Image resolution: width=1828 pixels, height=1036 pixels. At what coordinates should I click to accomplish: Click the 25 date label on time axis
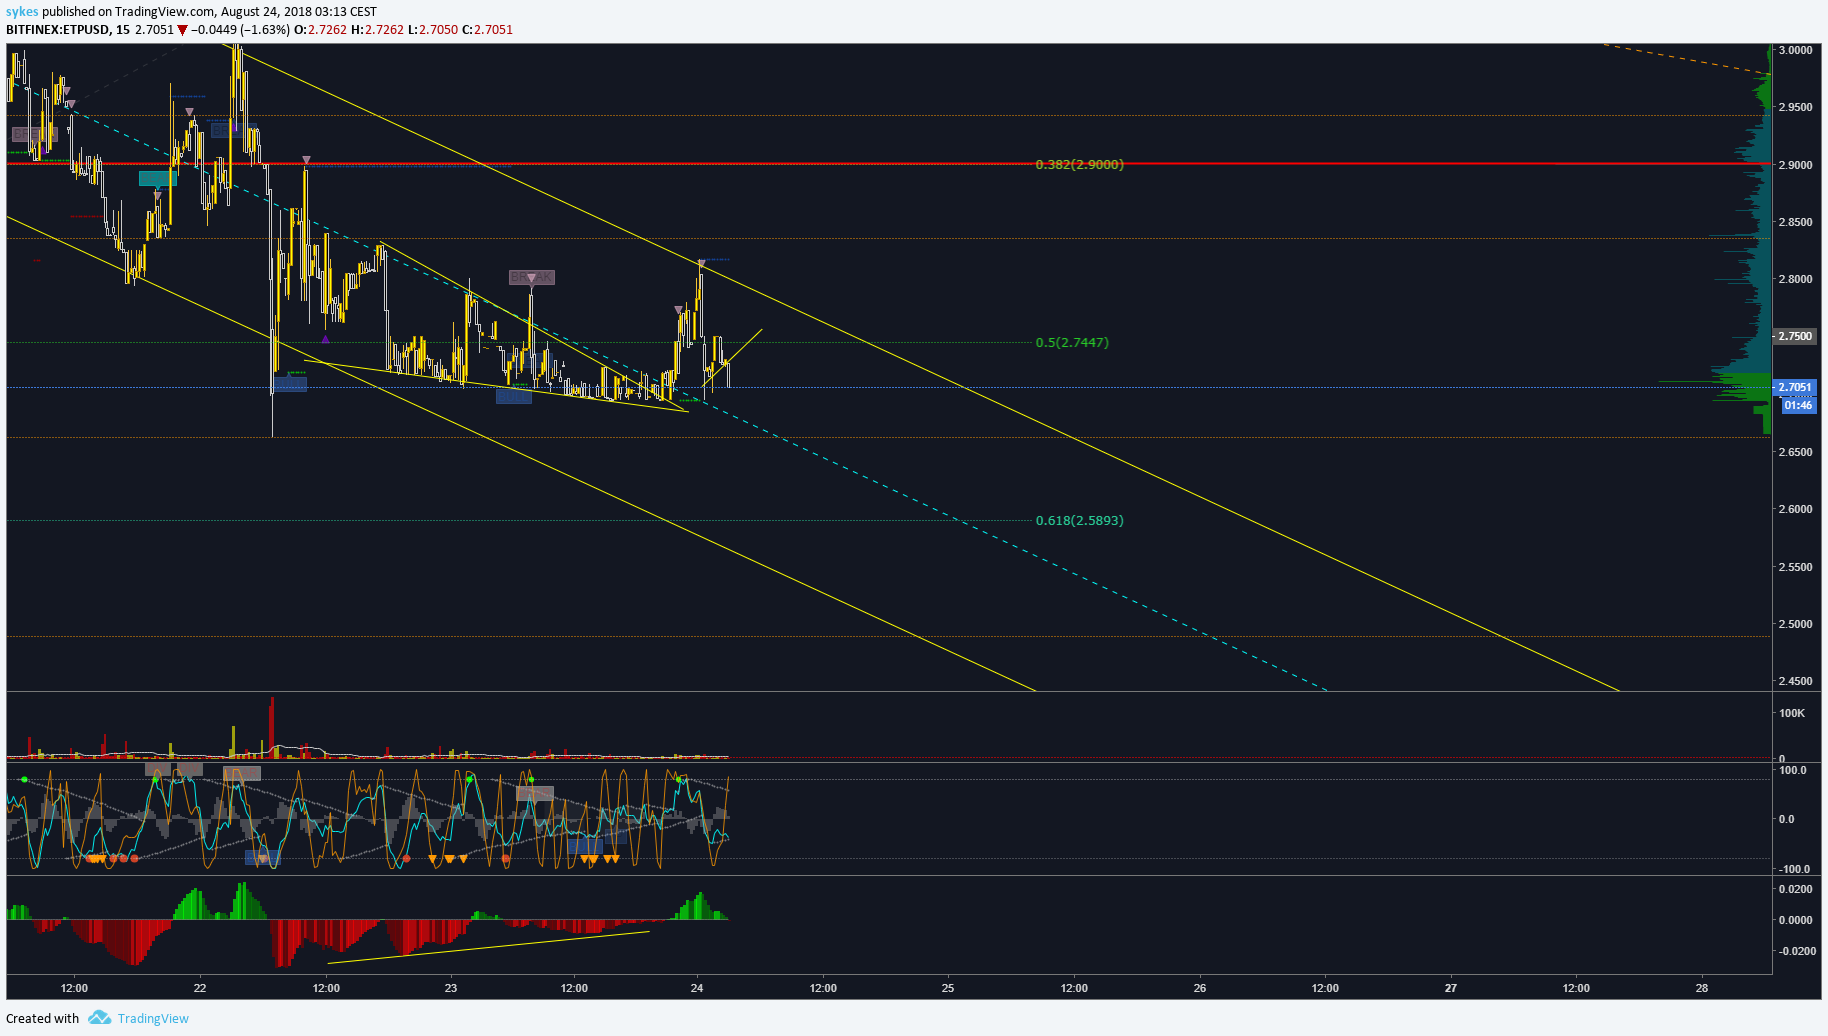point(948,988)
